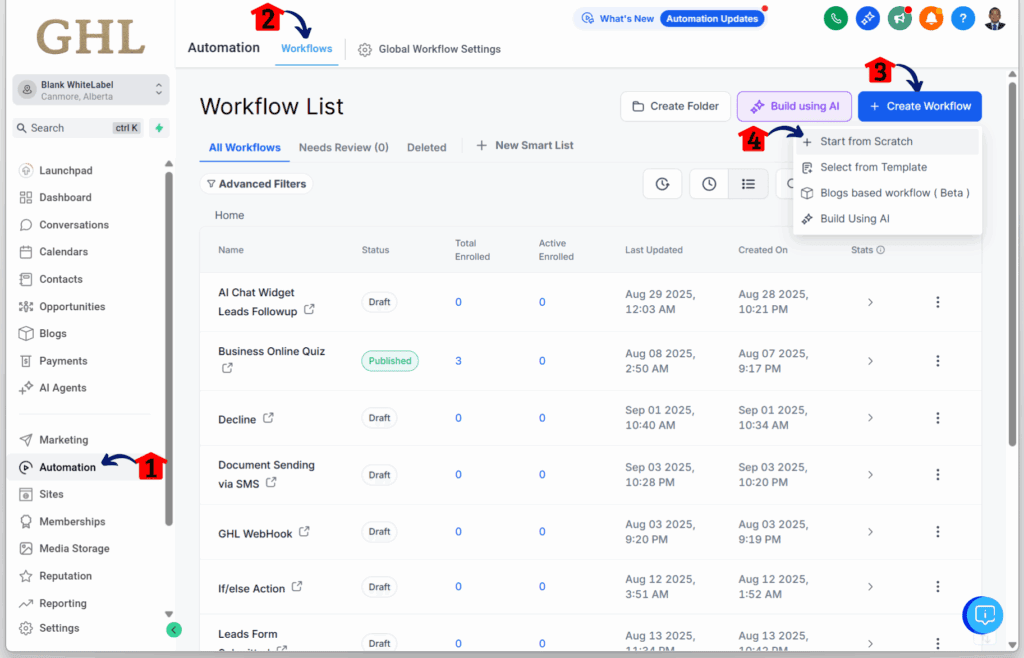Open the Create Workflow dropdown button
Viewport: 1024px width, 658px height.
[x=920, y=106]
